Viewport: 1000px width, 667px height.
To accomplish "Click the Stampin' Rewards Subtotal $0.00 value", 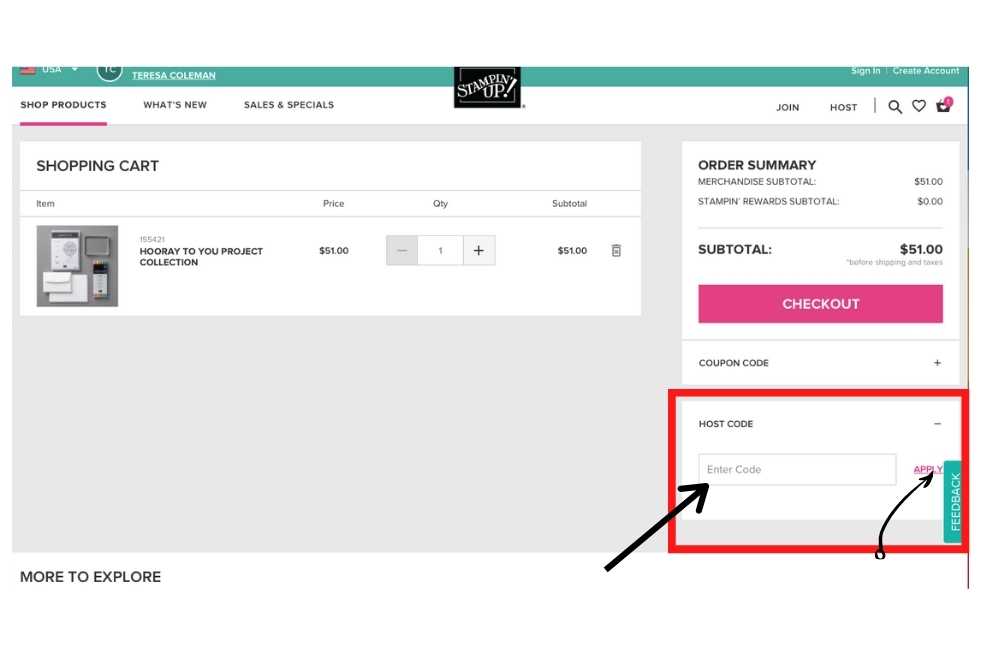I will point(930,202).
